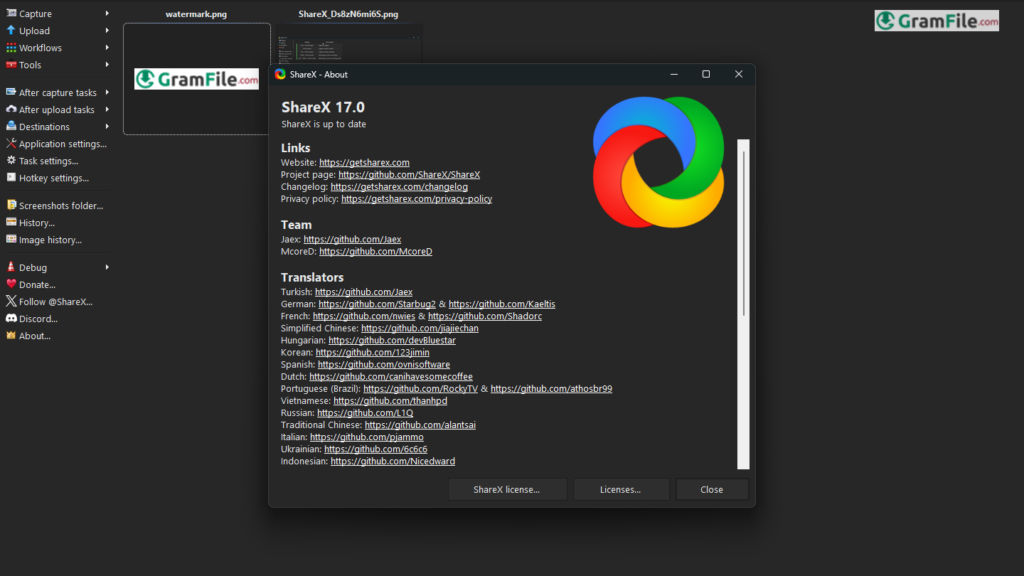Open the Starbug2 German translator link
Image resolution: width=1024 pixels, height=576 pixels.
click(377, 304)
